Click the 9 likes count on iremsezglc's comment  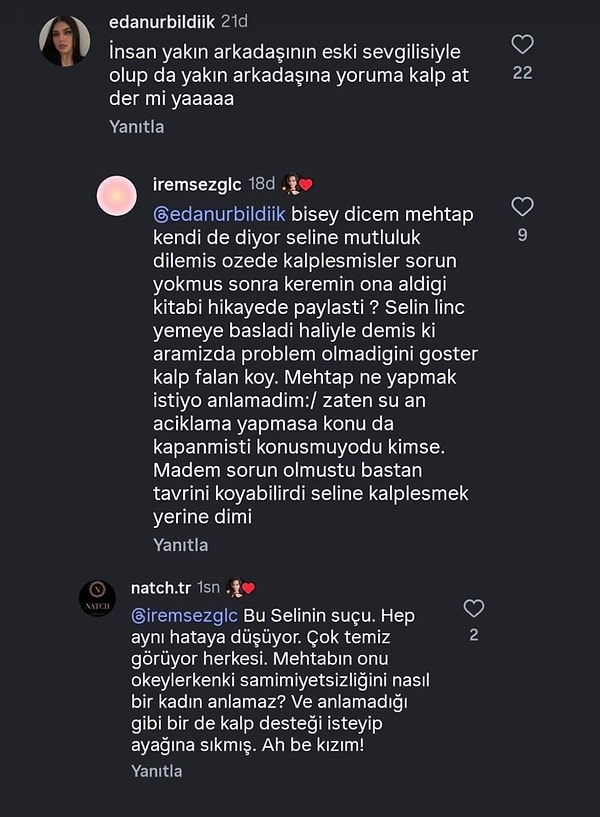coord(521,232)
